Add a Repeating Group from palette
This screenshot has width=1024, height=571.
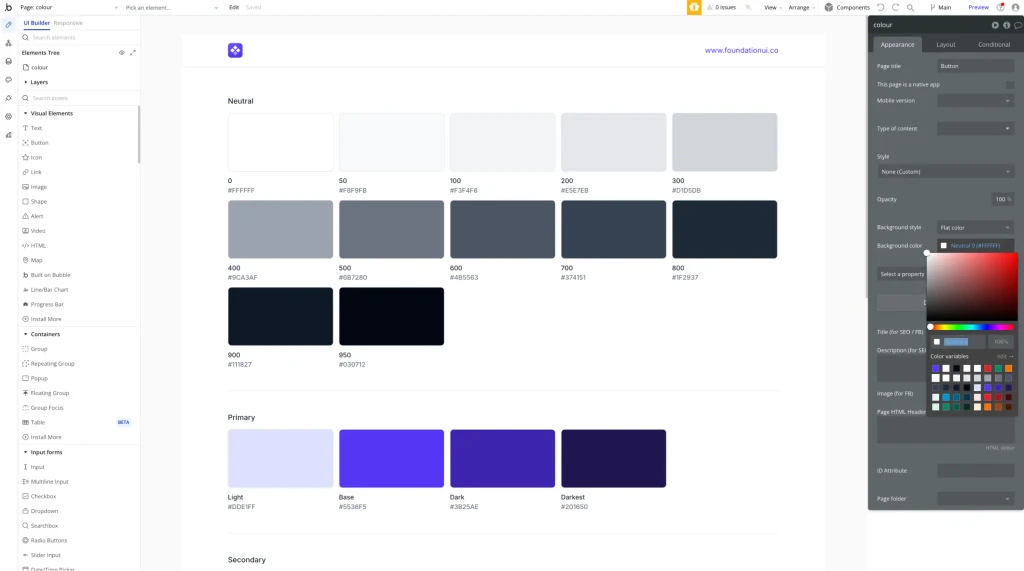click(x=52, y=363)
